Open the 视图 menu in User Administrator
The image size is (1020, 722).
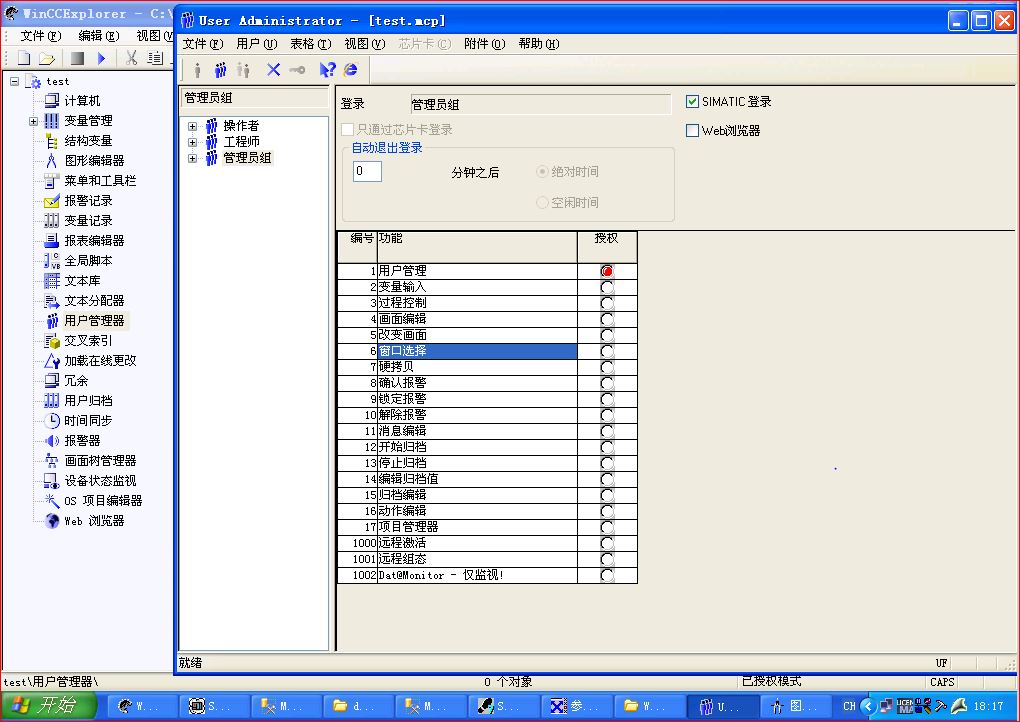point(364,44)
